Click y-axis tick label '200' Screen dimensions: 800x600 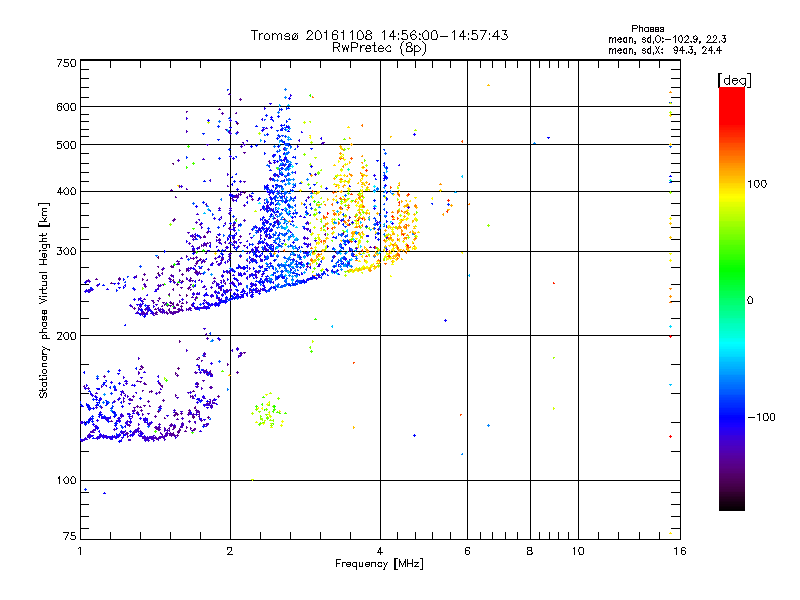tap(66, 336)
